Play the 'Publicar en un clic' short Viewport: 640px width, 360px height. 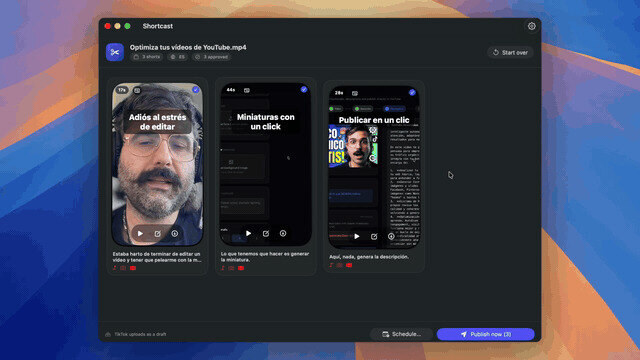(357, 236)
